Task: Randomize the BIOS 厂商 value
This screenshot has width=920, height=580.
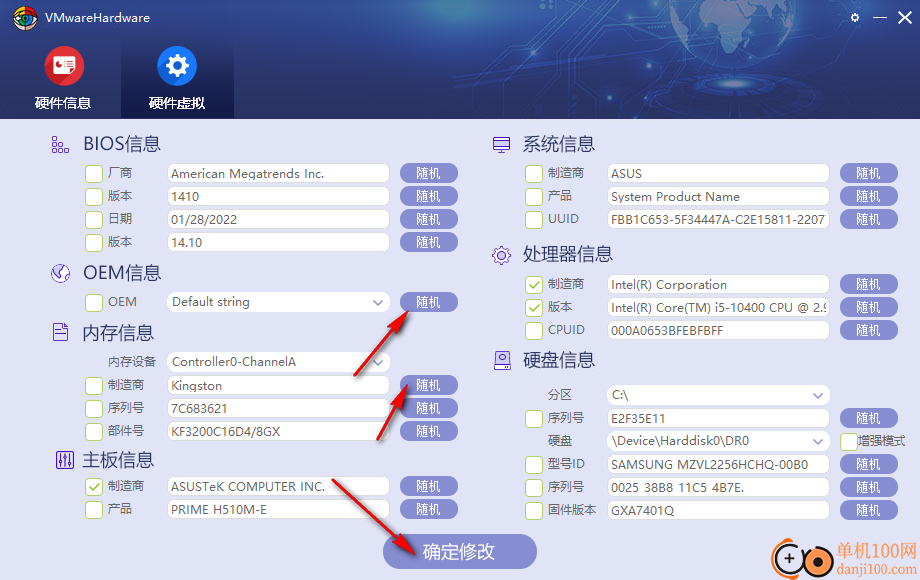Action: (428, 174)
